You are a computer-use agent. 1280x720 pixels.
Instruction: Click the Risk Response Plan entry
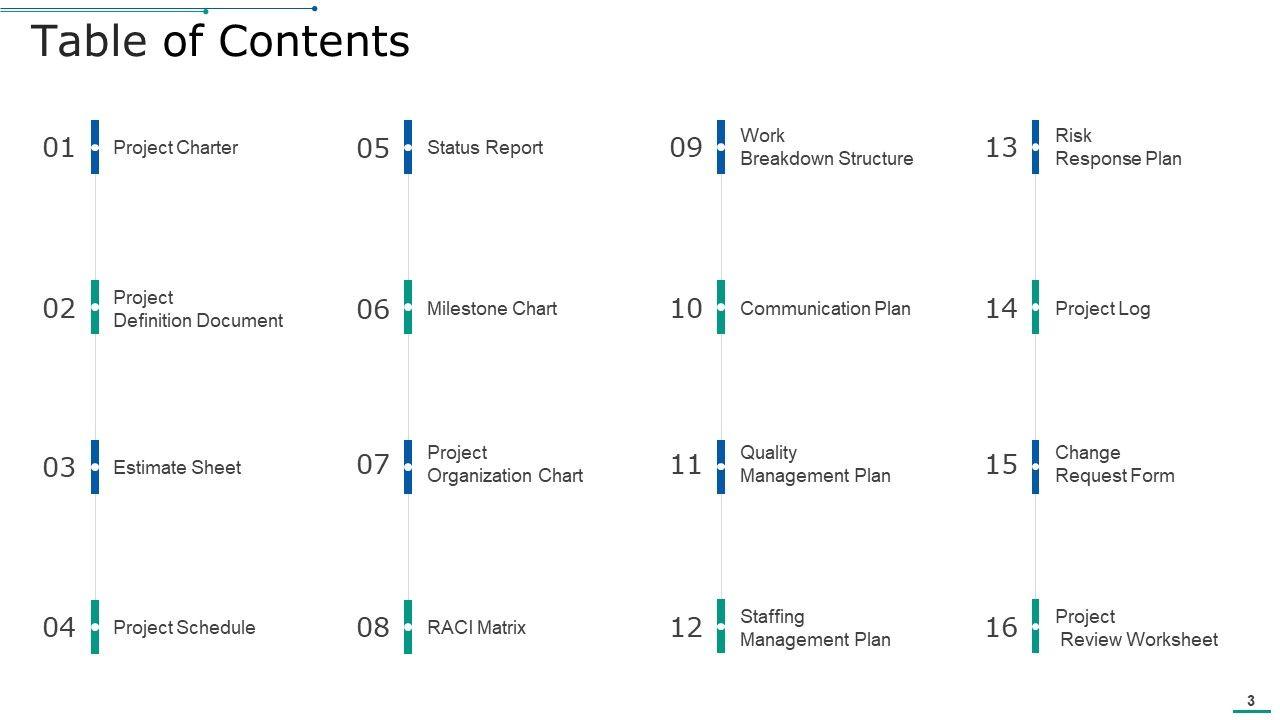(1117, 148)
